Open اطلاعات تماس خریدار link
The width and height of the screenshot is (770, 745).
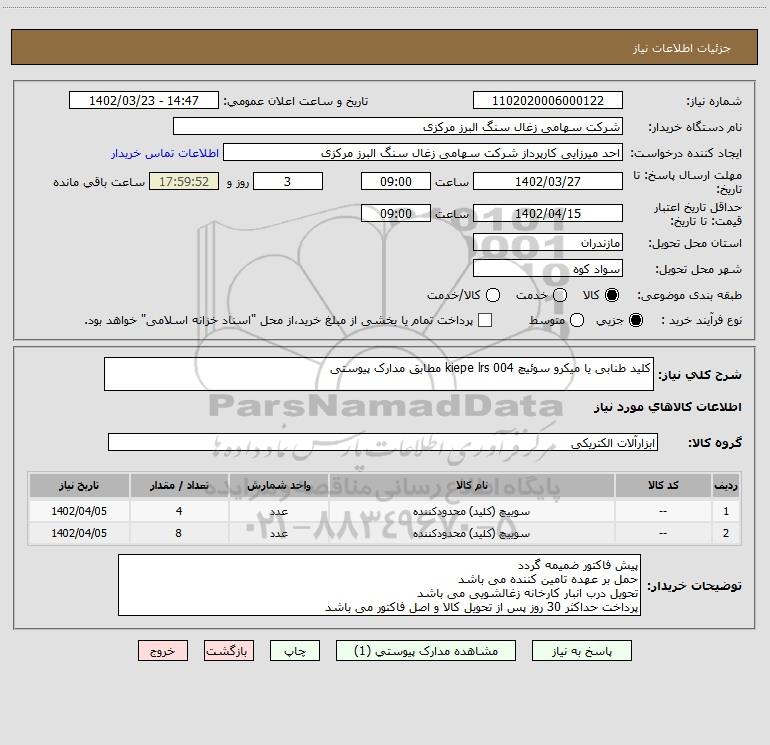click(165, 153)
